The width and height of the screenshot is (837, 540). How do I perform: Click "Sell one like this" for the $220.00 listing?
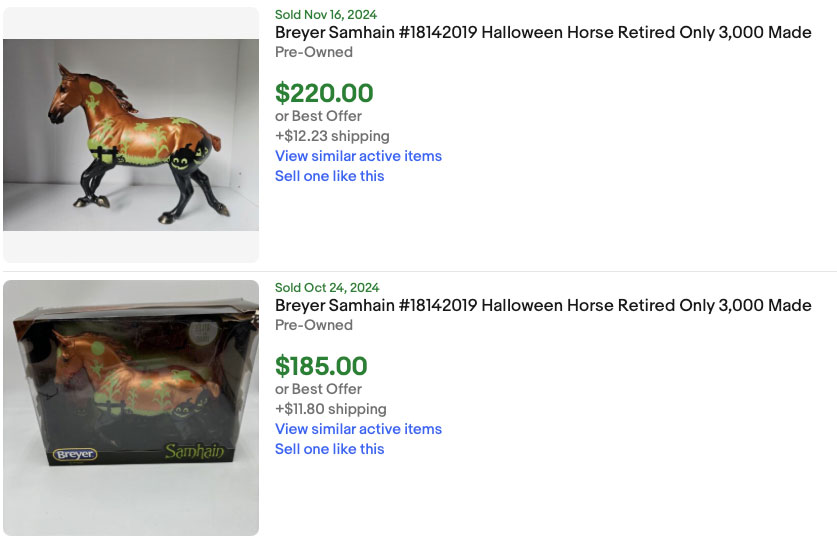coord(329,176)
